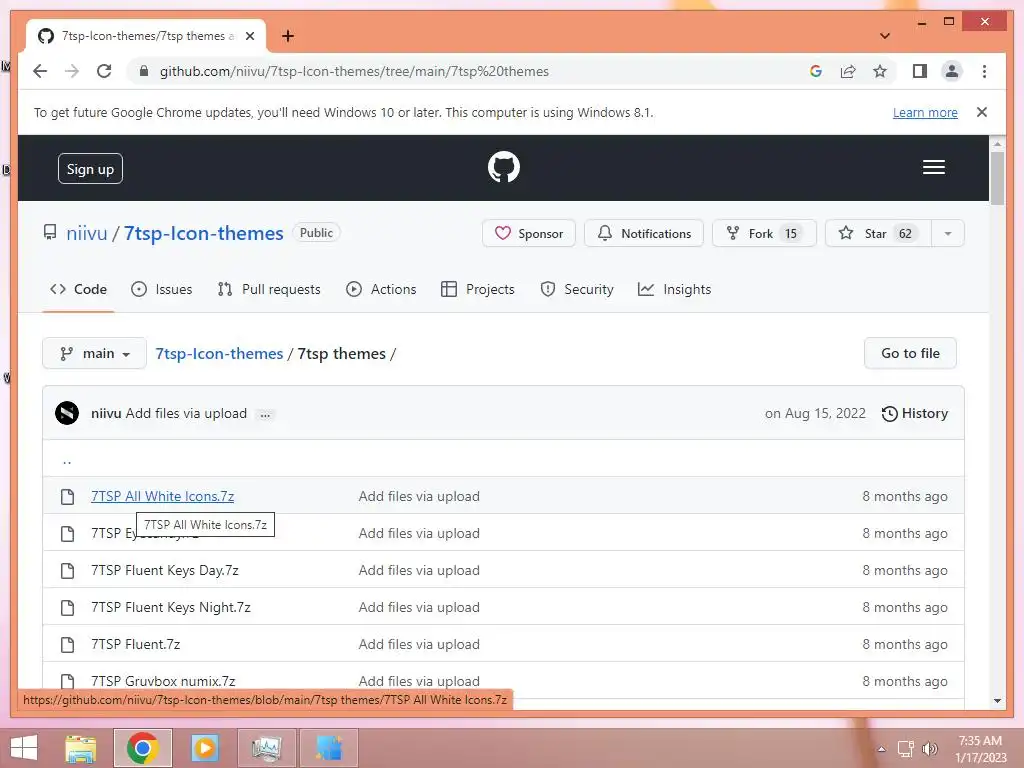Open the Issues tab
This screenshot has height=768, width=1024.
pyautogui.click(x=162, y=289)
